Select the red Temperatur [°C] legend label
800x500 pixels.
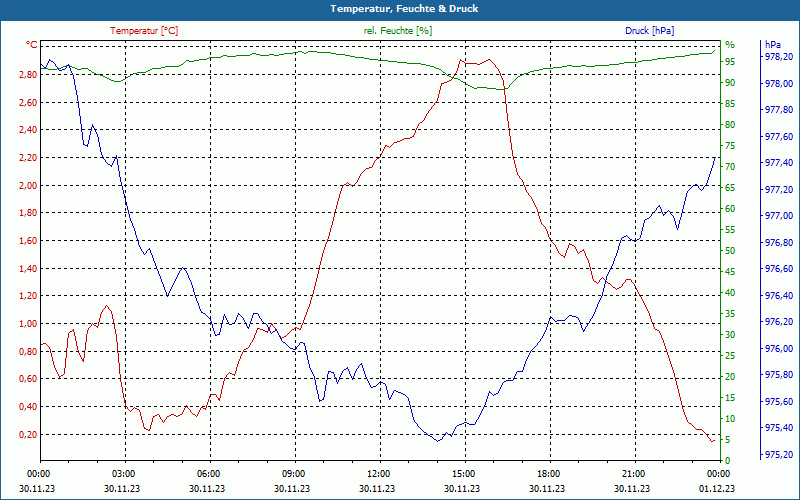[x=144, y=31]
